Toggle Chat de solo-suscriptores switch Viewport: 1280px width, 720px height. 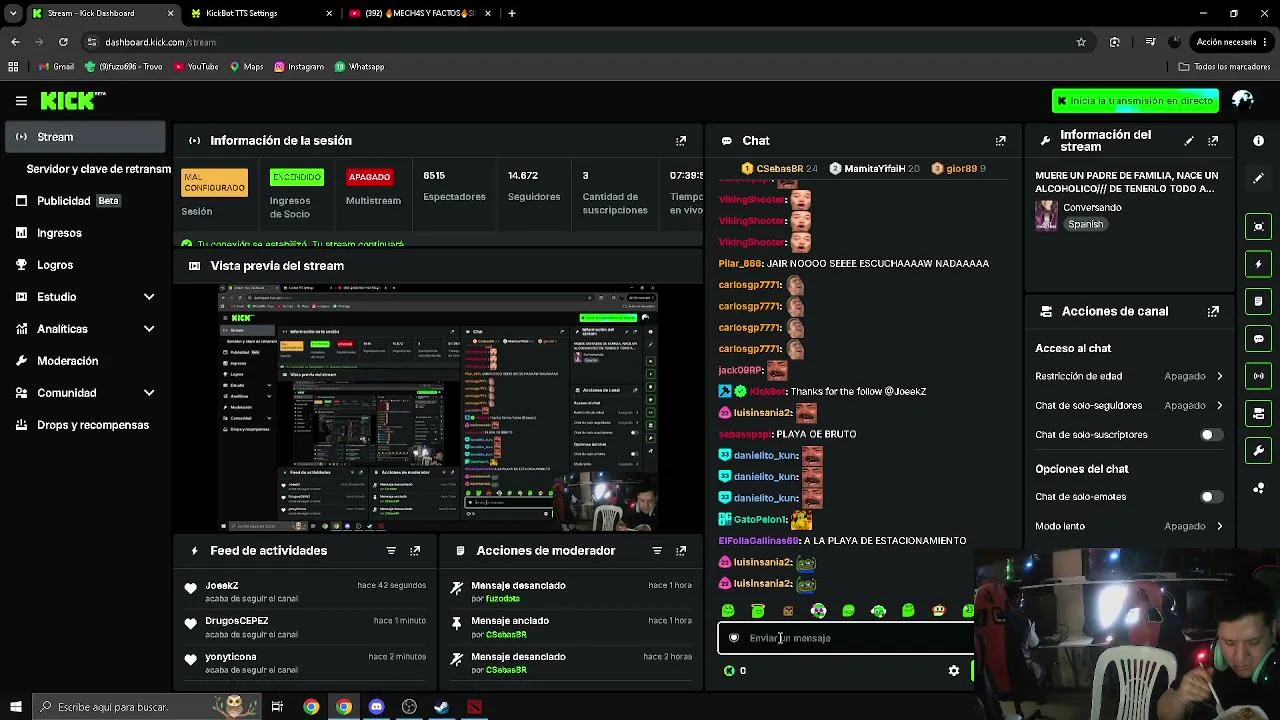1210,435
